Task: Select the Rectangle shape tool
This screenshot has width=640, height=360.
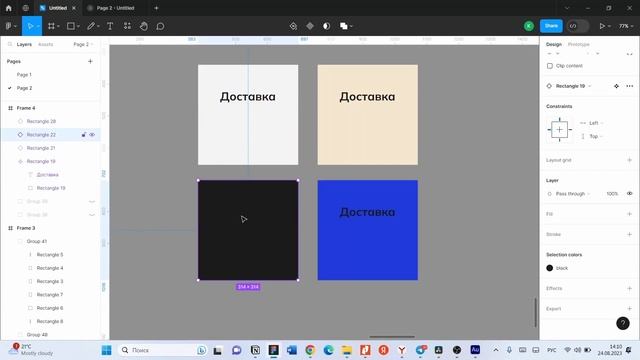Action: point(71,26)
